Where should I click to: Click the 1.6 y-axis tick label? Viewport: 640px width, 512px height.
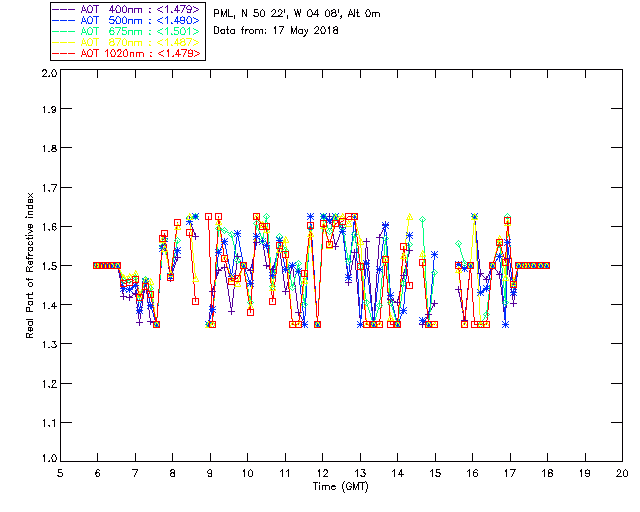49,227
